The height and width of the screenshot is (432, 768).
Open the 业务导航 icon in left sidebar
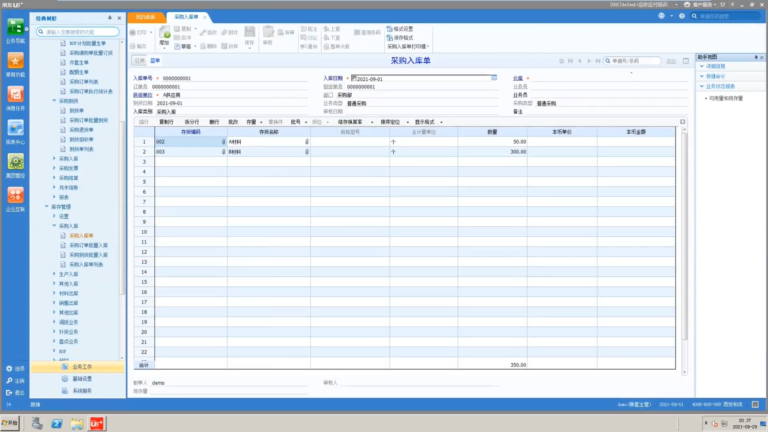(15, 27)
